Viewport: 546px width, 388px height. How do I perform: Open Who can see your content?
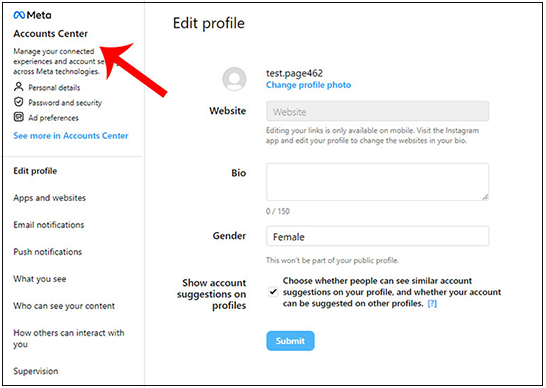[x=64, y=306]
